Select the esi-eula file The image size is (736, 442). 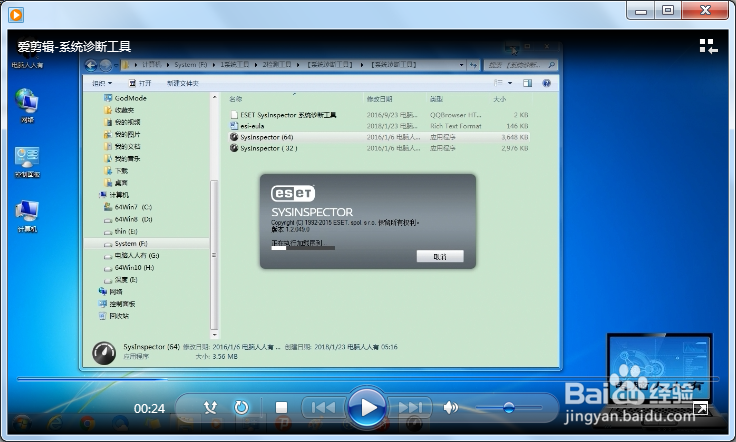click(379, 126)
